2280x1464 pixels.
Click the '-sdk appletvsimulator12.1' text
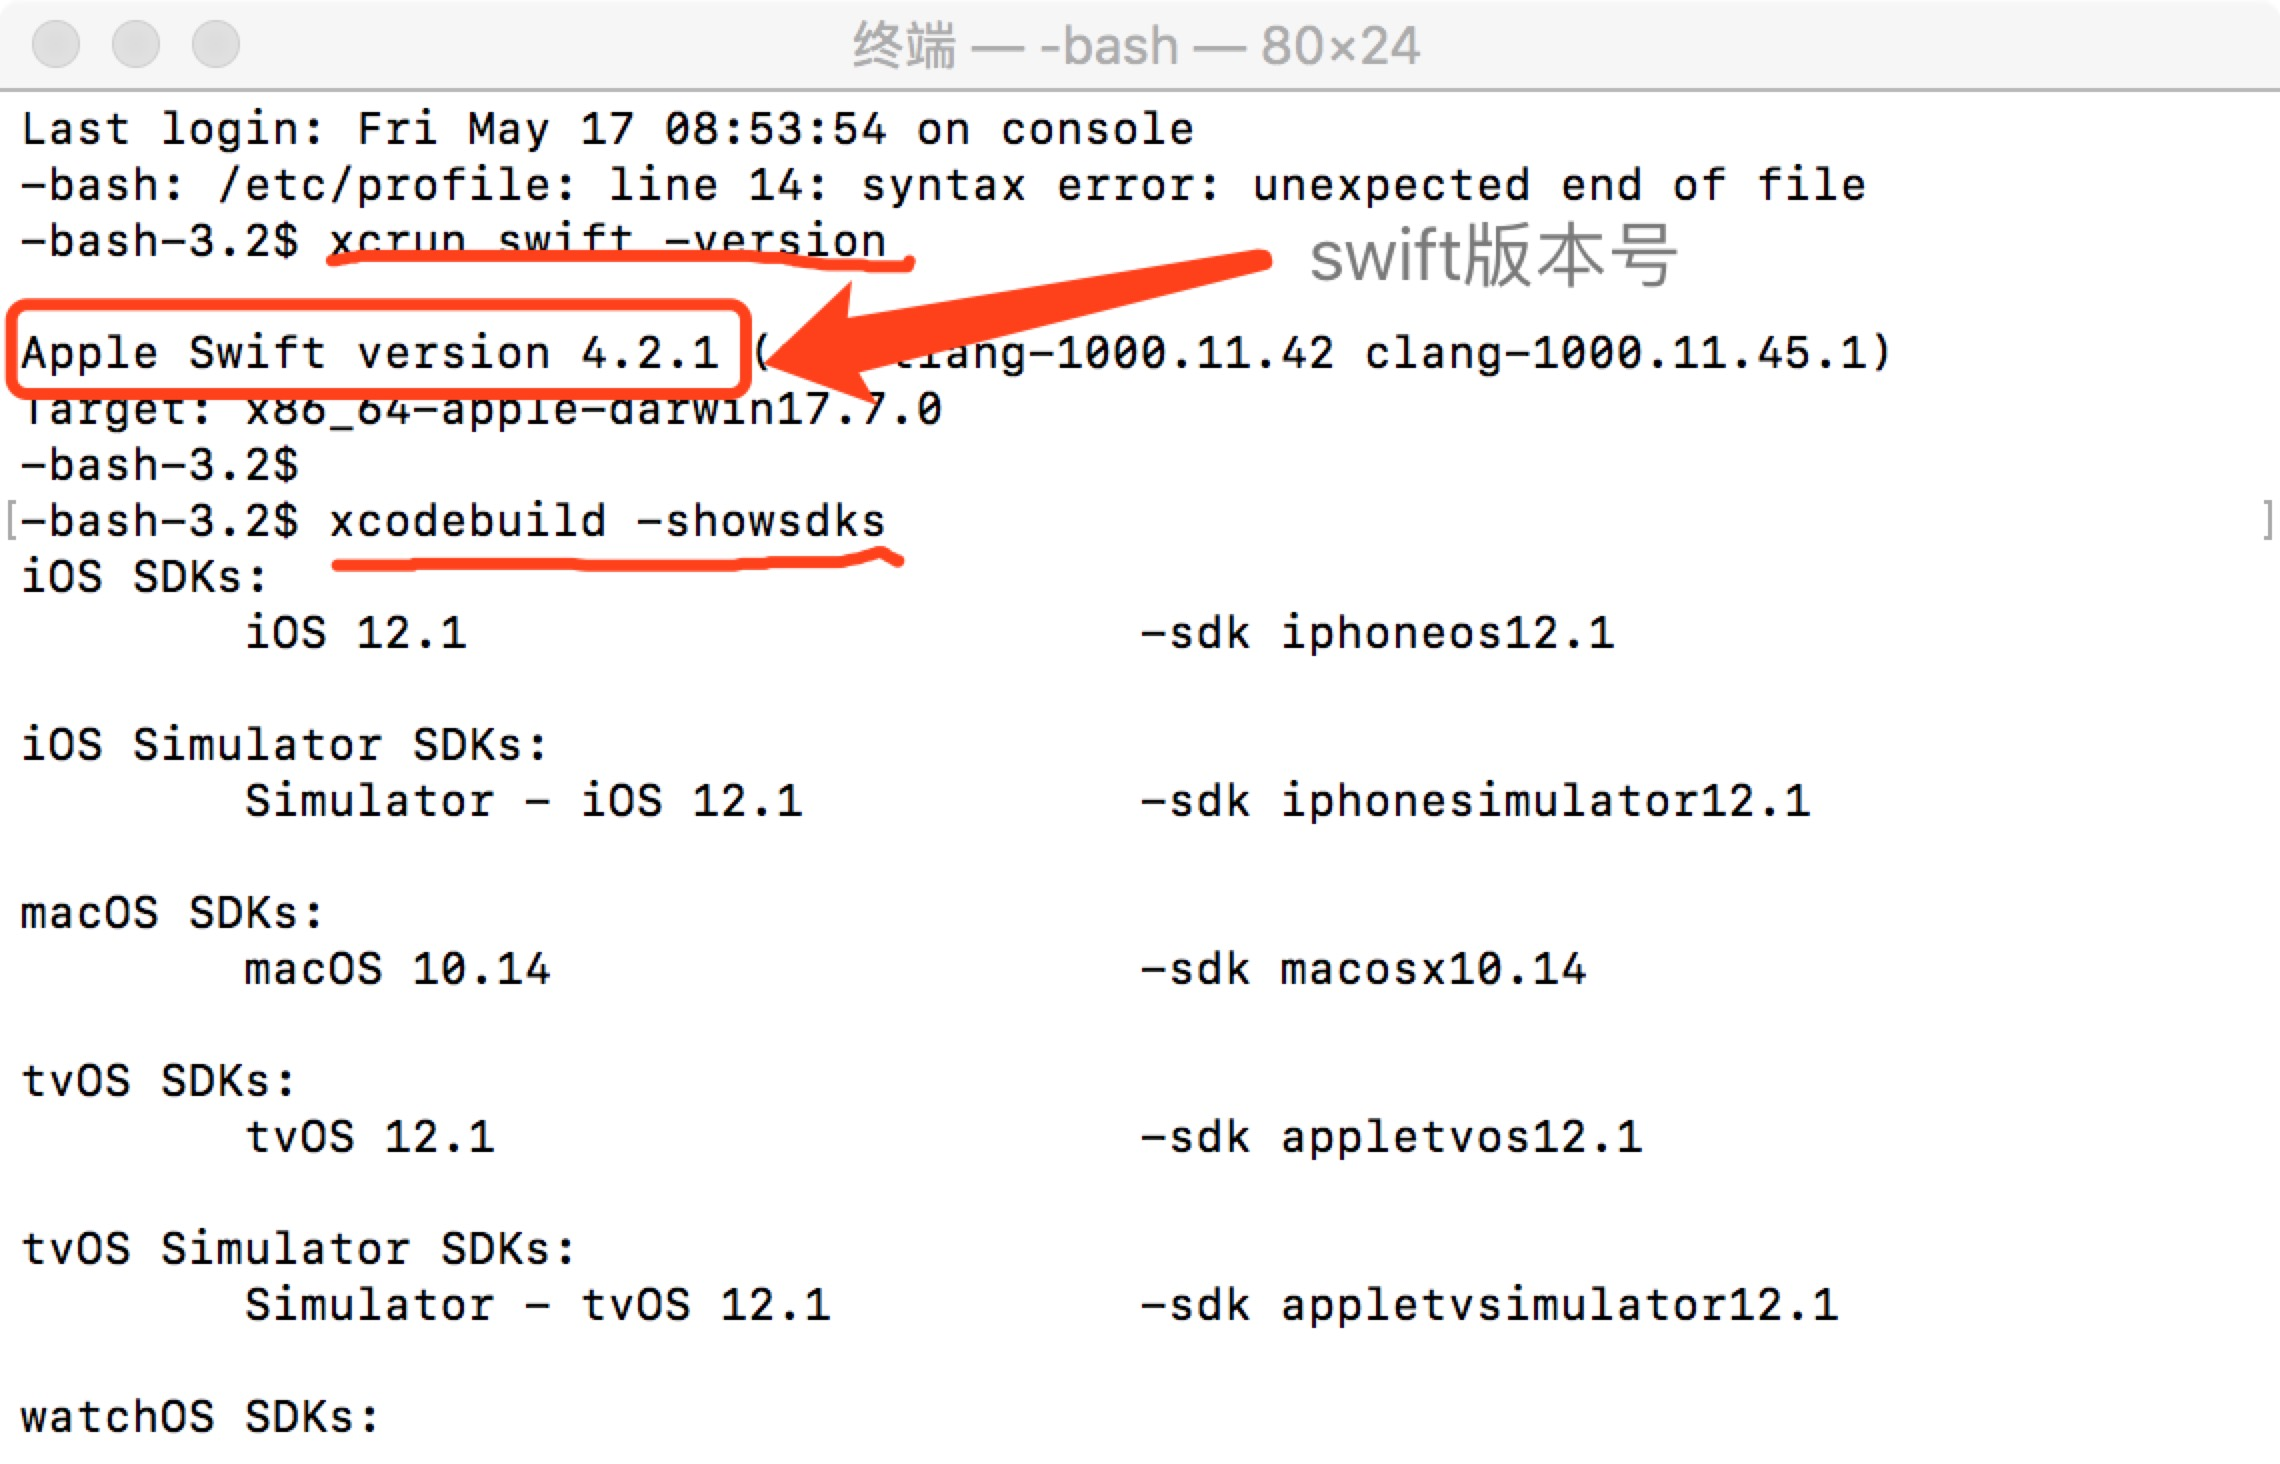click(x=1489, y=1305)
